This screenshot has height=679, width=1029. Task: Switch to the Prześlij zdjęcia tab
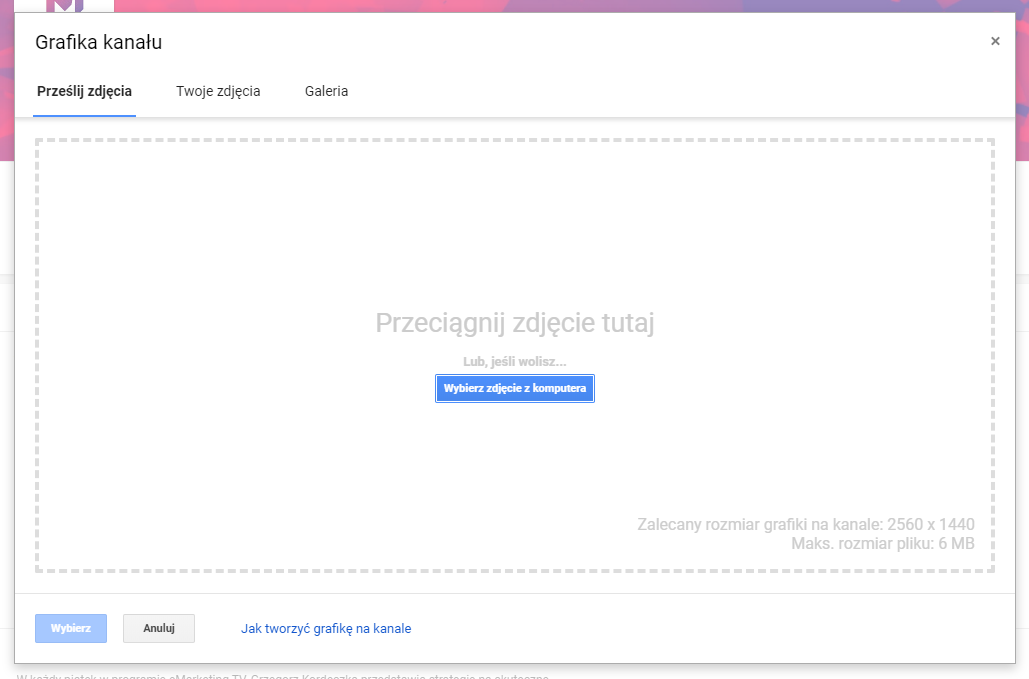pos(84,91)
